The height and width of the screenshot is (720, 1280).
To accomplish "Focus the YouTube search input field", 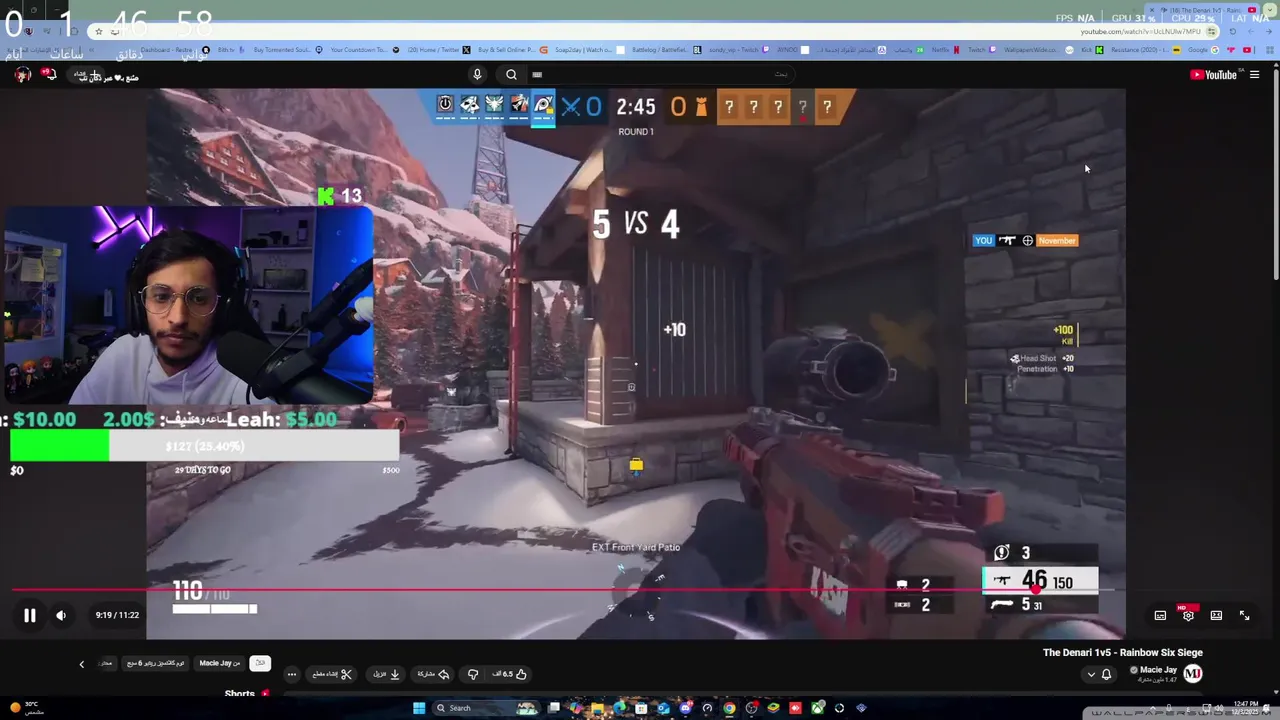I will click(660, 74).
